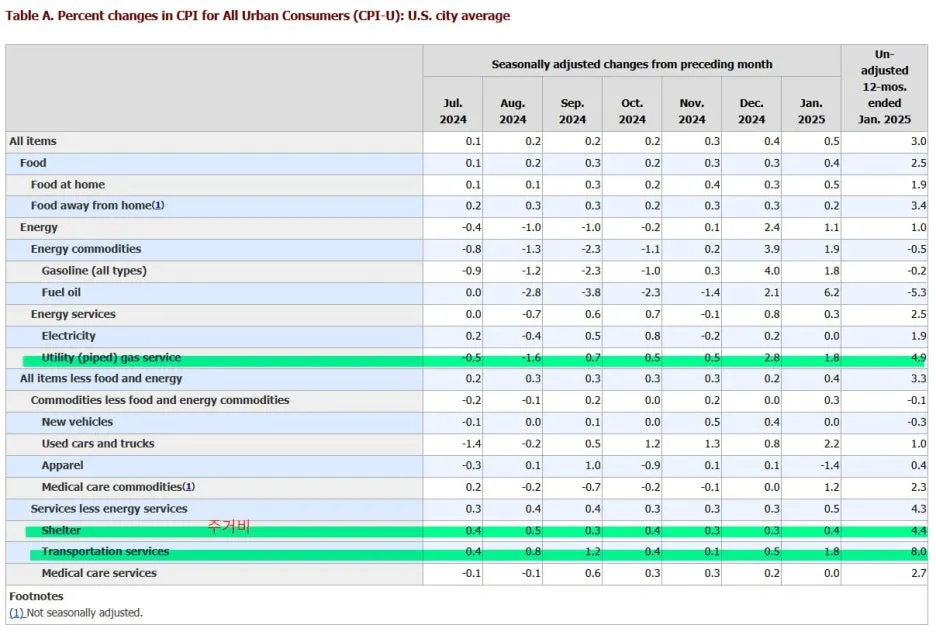This screenshot has width=936, height=632.
Task: Click Apparel's Sep. 2024 value 1.0
Action: coord(593,465)
